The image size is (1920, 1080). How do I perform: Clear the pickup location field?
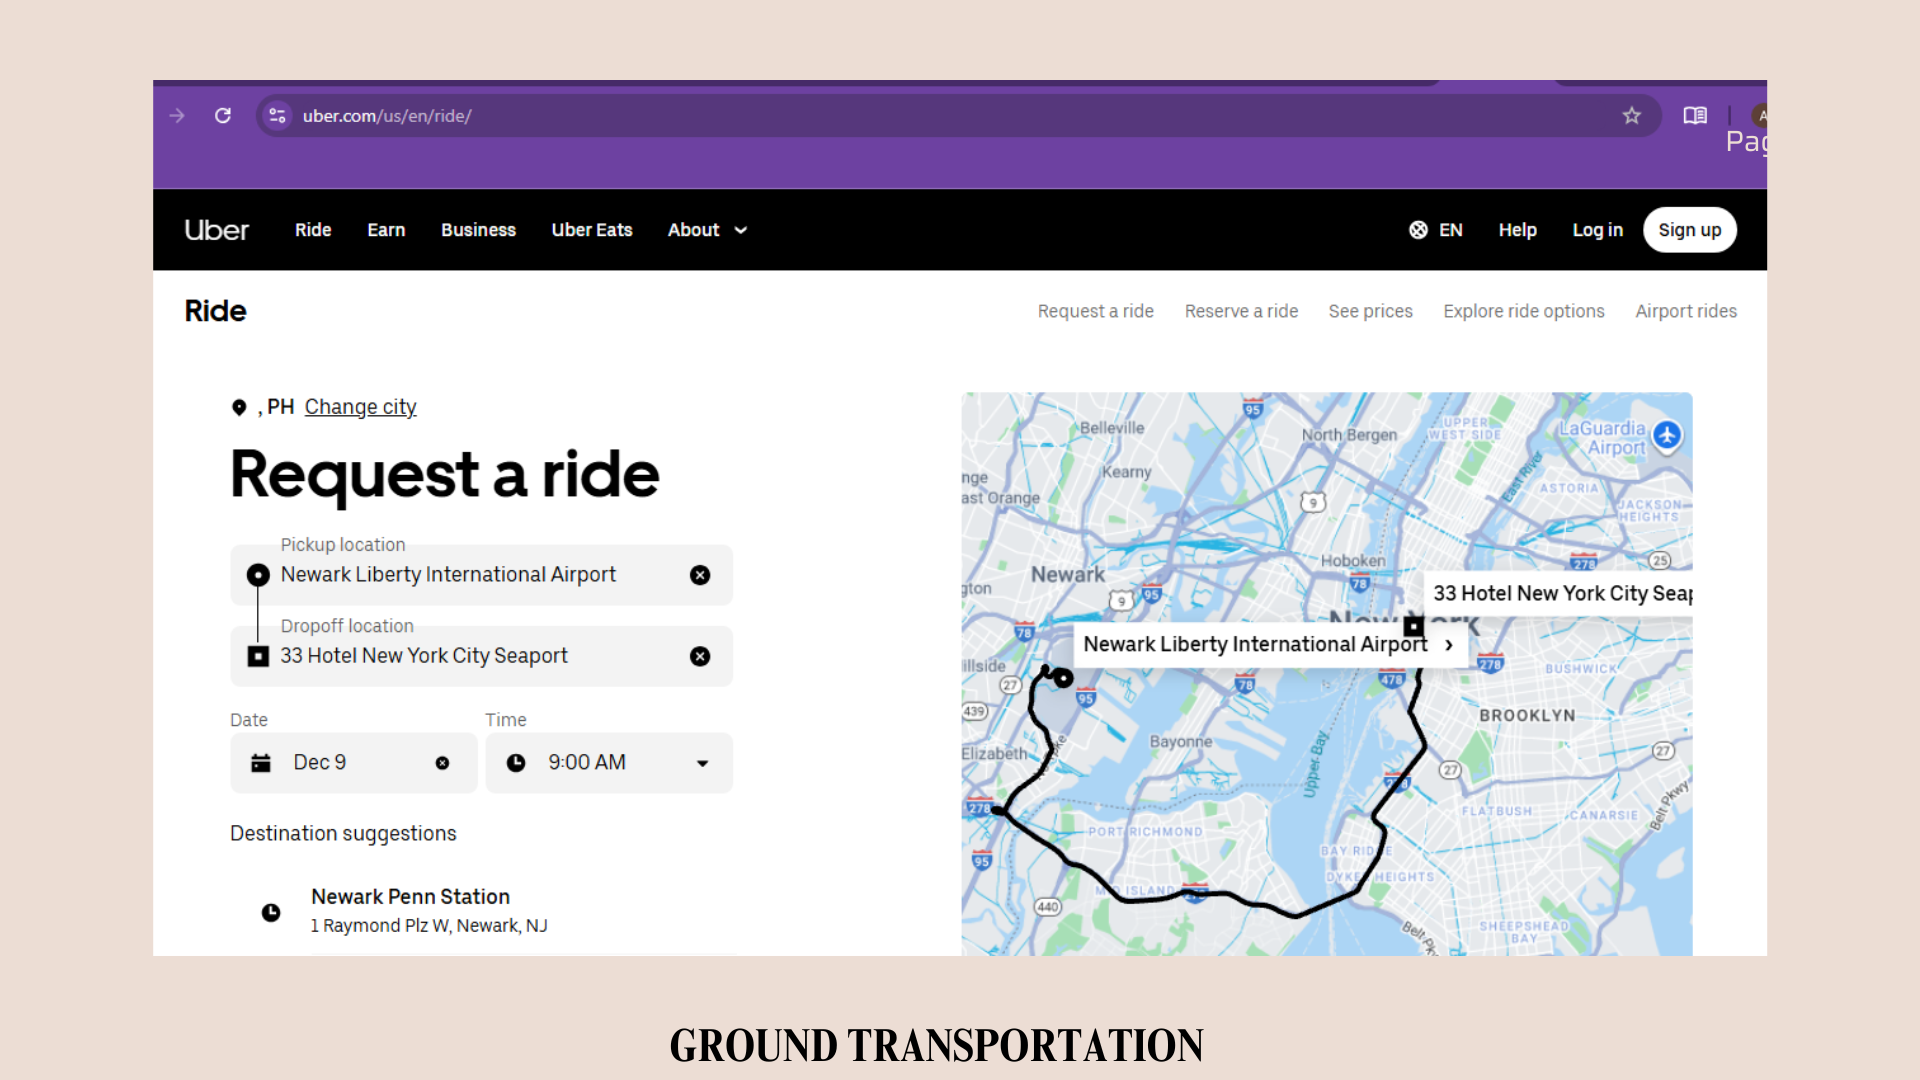tap(700, 575)
